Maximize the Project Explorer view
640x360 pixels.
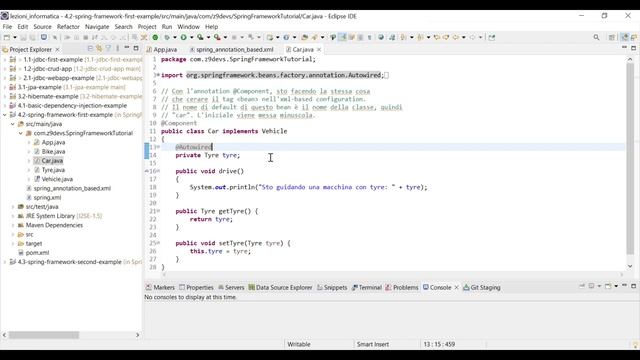coord(136,48)
